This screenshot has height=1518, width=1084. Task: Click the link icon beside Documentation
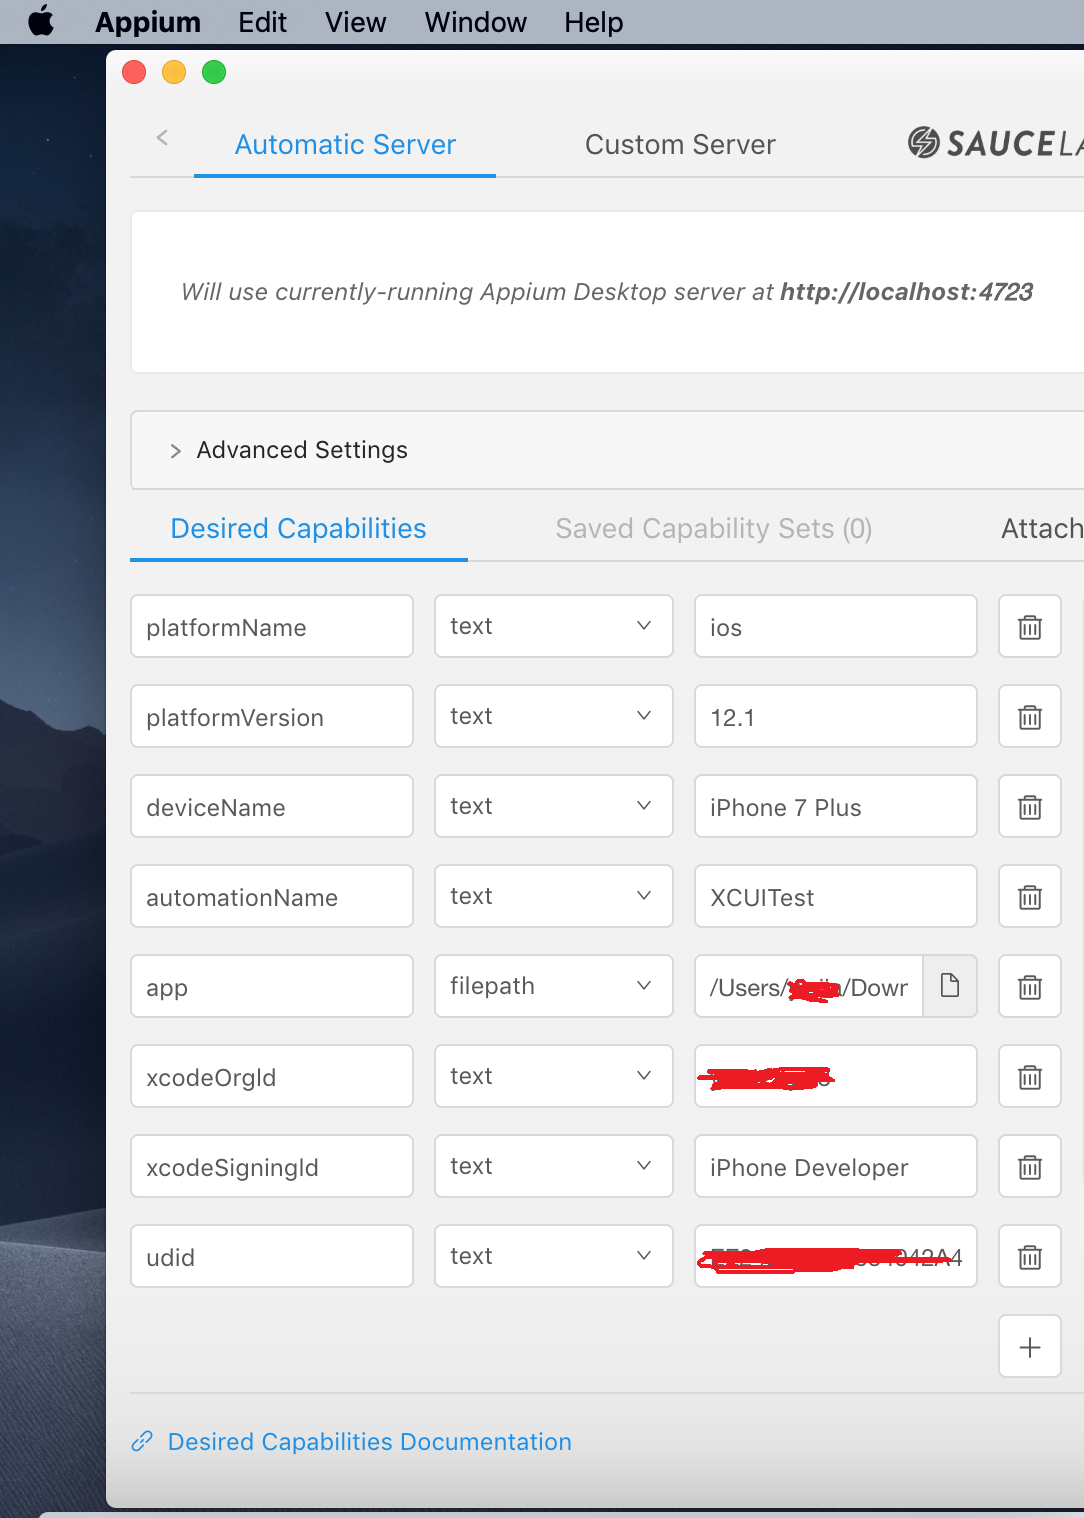[142, 1441]
